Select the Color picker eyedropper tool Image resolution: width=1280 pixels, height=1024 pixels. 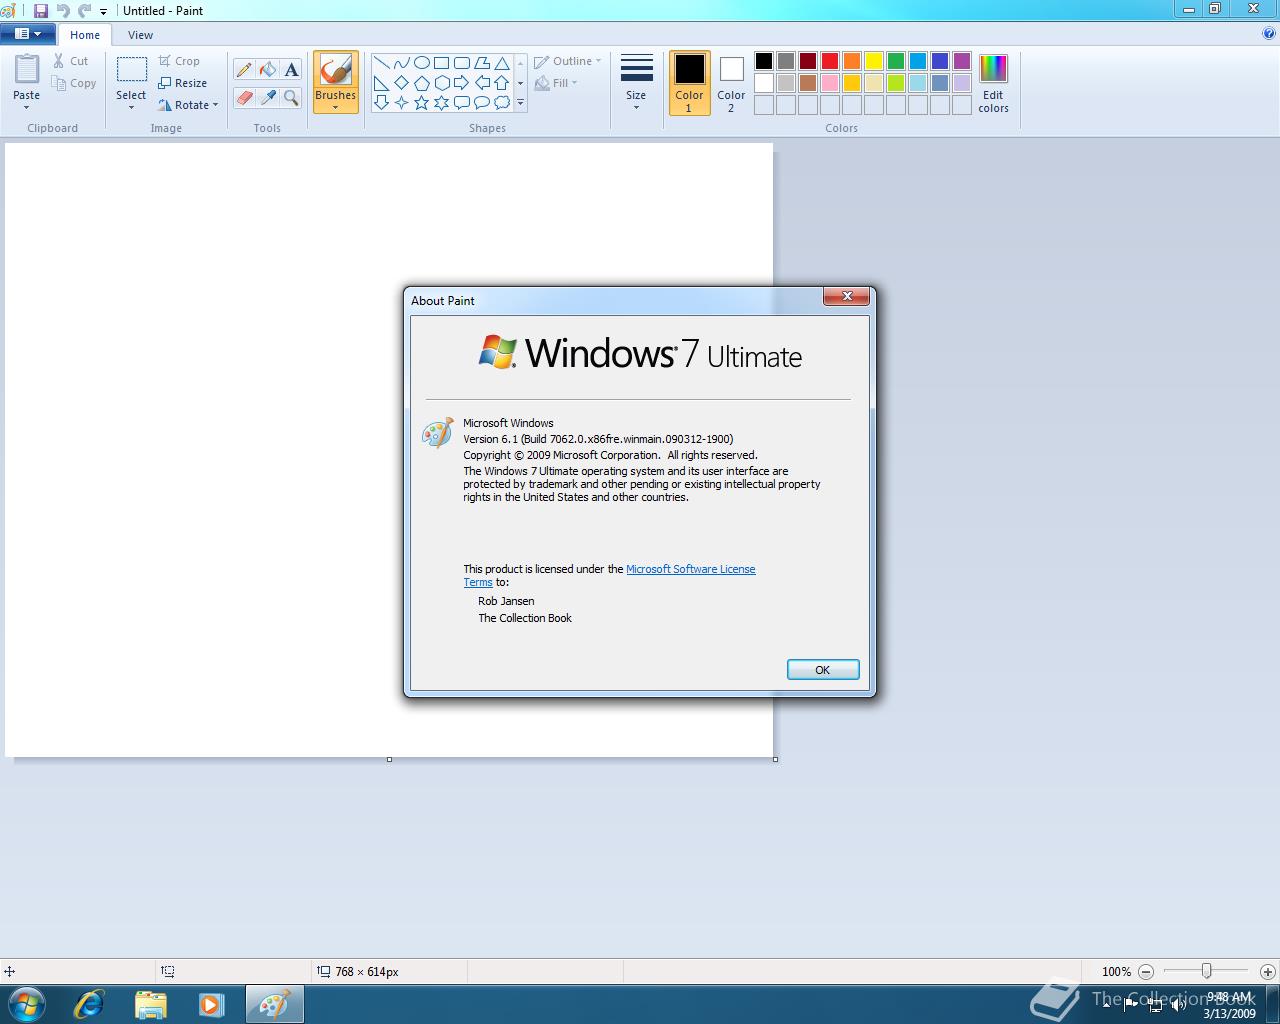coord(268,97)
